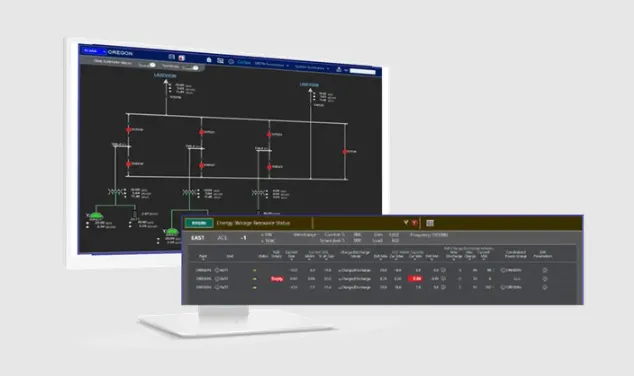Click the red clear-filter icon

[x=414, y=223]
